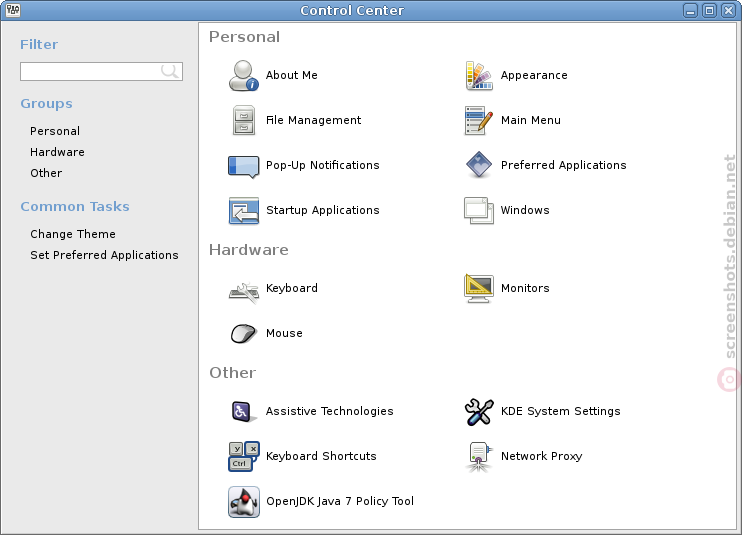Click the File Management cabinet icon
This screenshot has width=742, height=535.
point(244,120)
